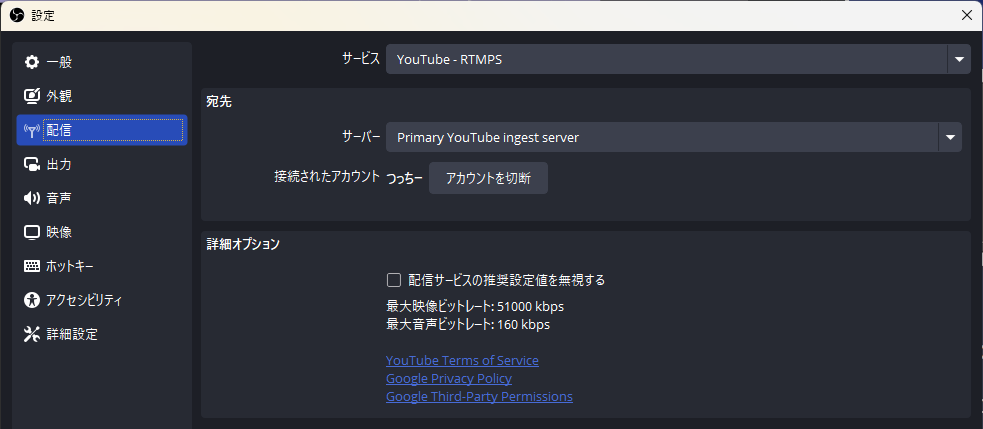The image size is (983, 429).
Task: Click the 外観 appearance icon in sidebar
Action: (x=31, y=96)
